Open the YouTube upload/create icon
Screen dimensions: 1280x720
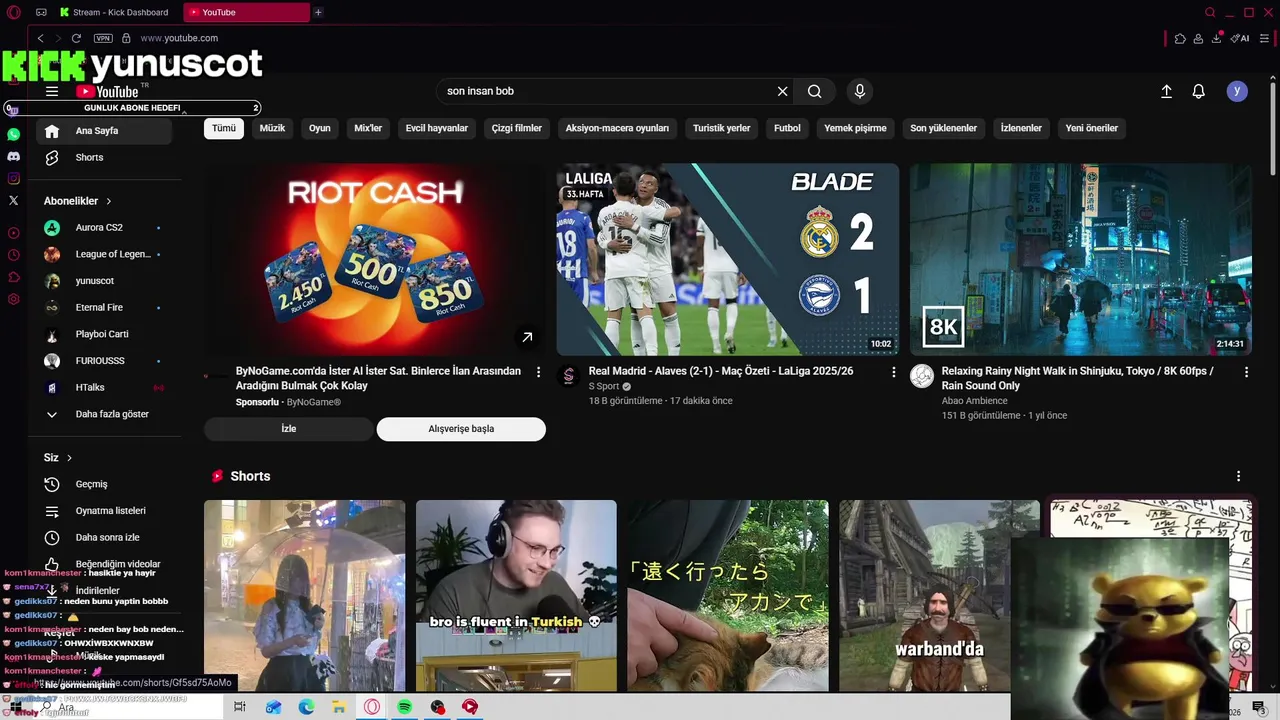(x=1166, y=91)
